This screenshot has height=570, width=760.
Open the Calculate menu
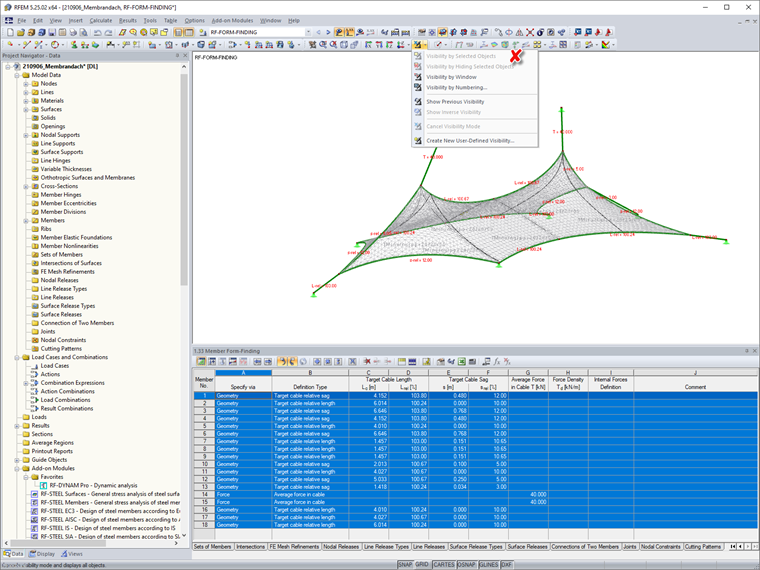coord(101,20)
